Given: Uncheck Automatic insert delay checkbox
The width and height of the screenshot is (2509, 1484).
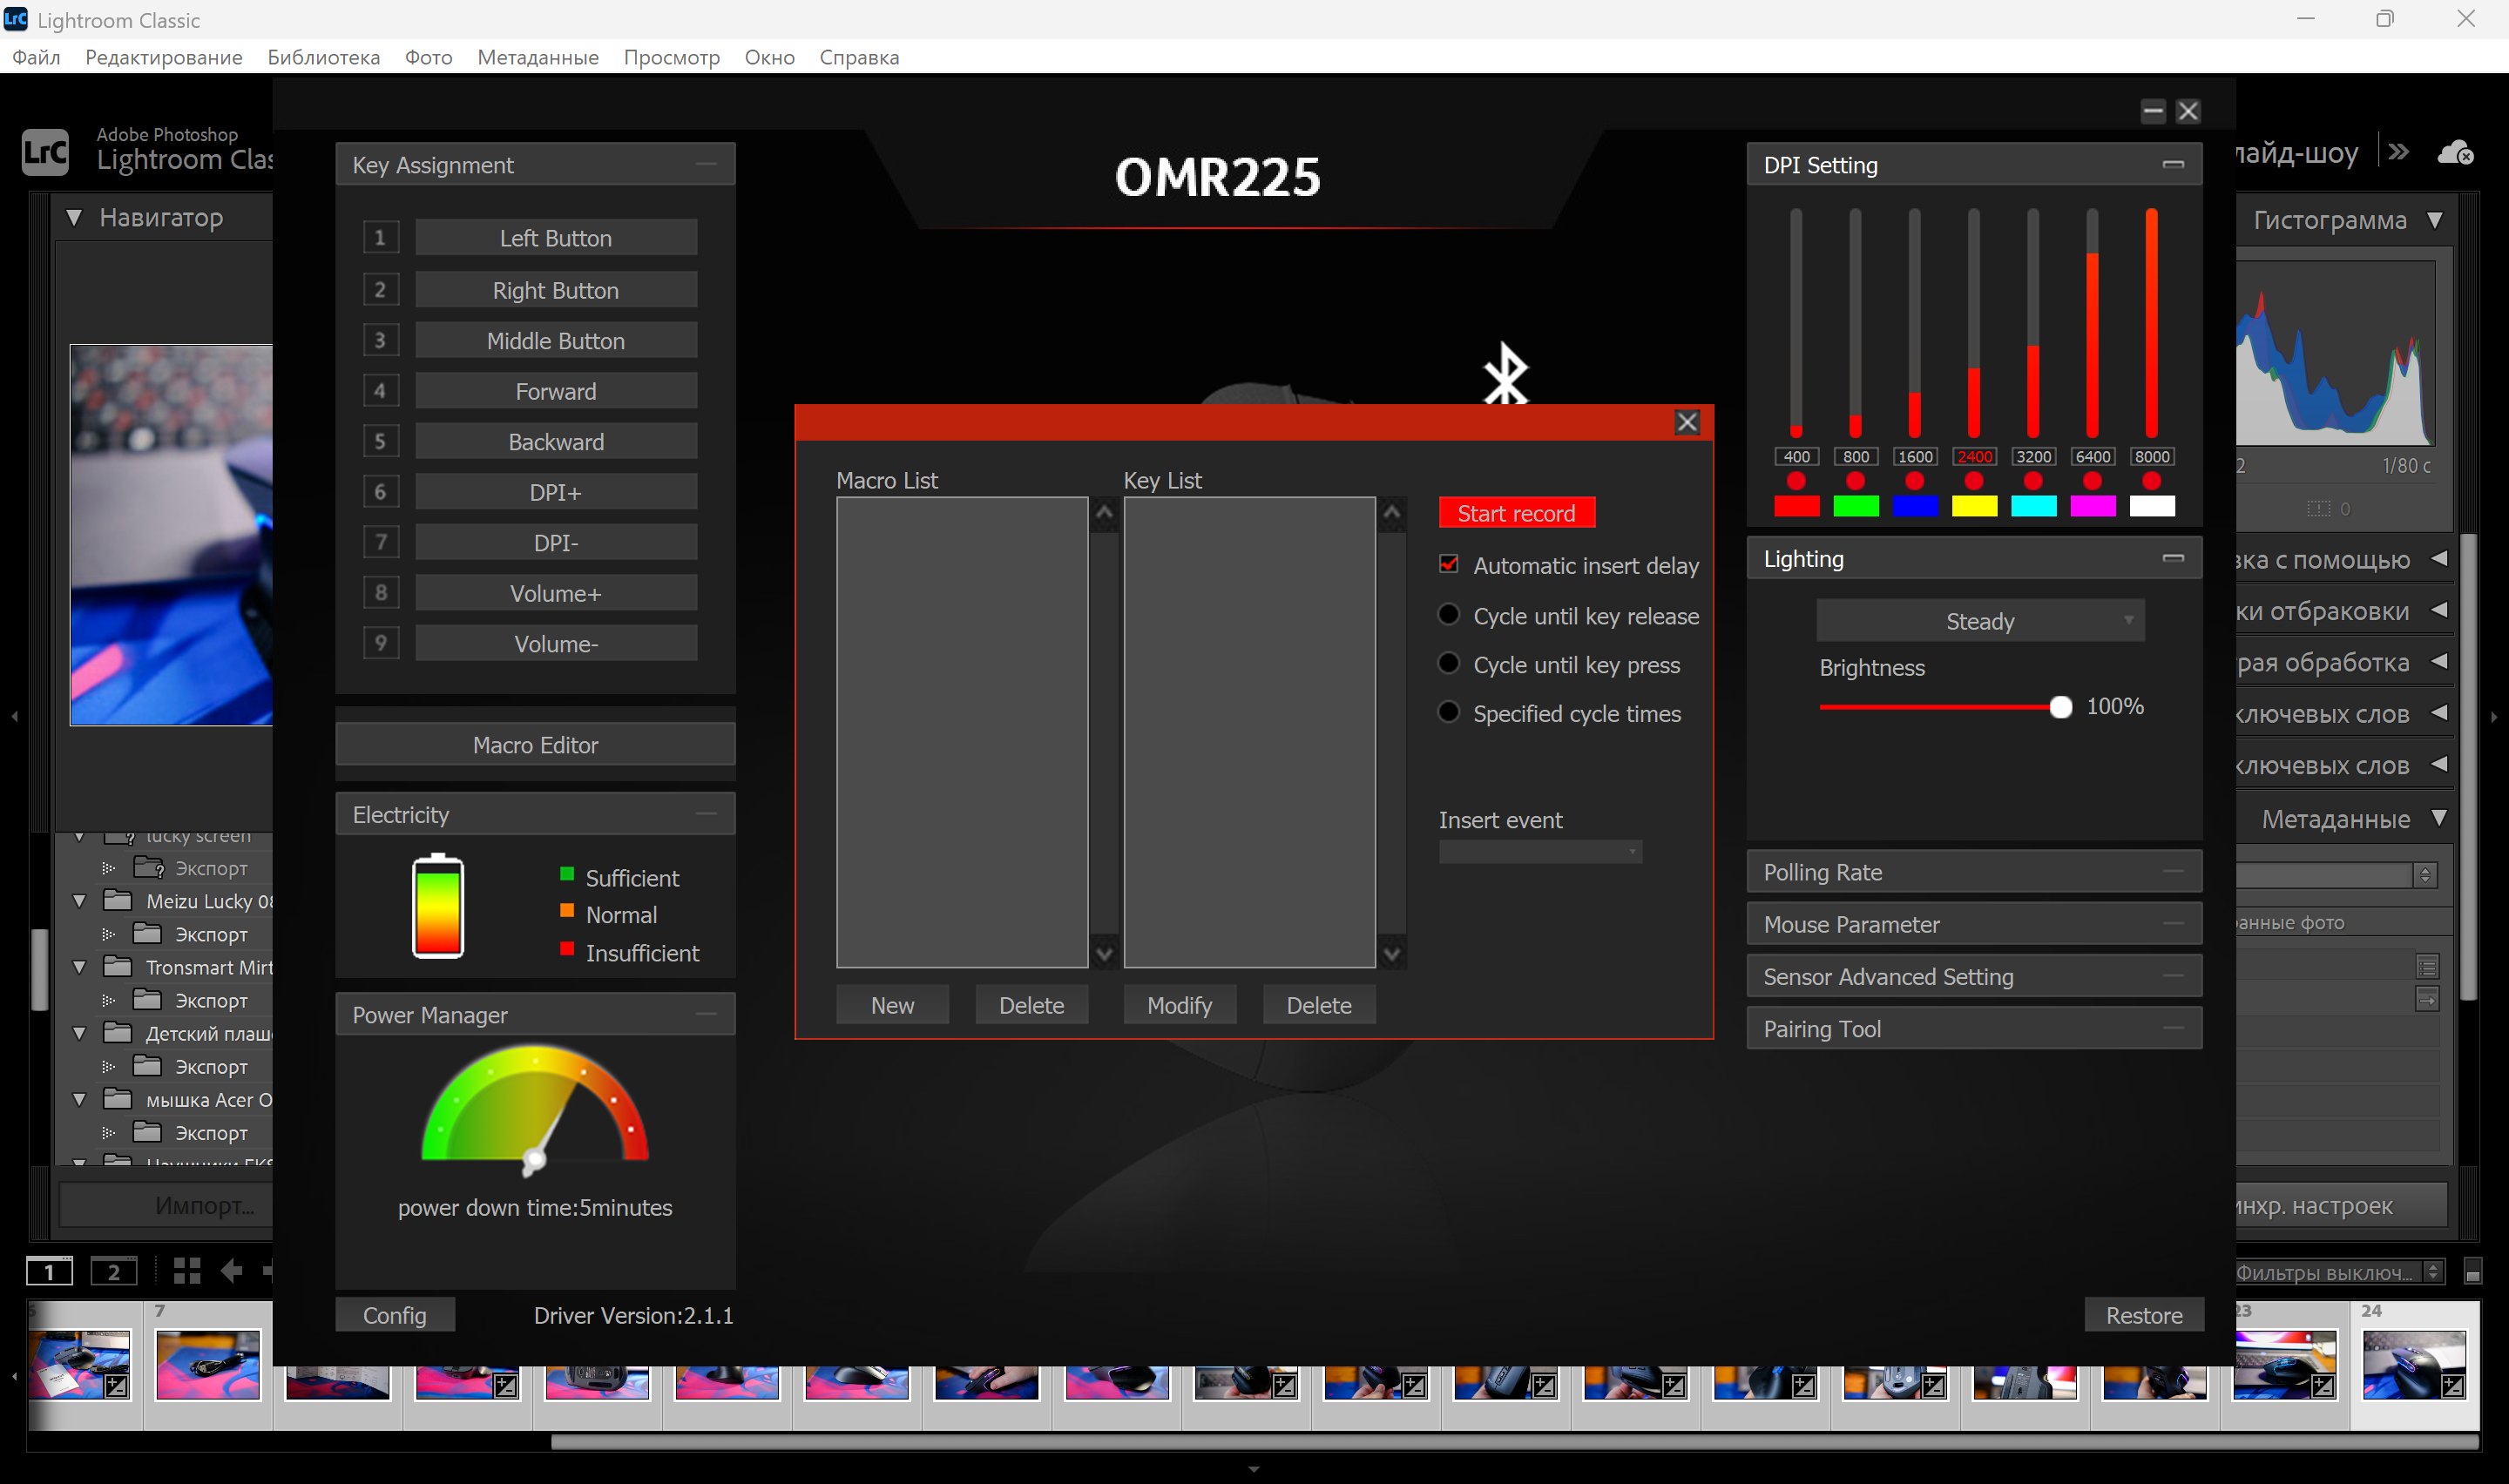Looking at the screenshot, I should [1448, 565].
